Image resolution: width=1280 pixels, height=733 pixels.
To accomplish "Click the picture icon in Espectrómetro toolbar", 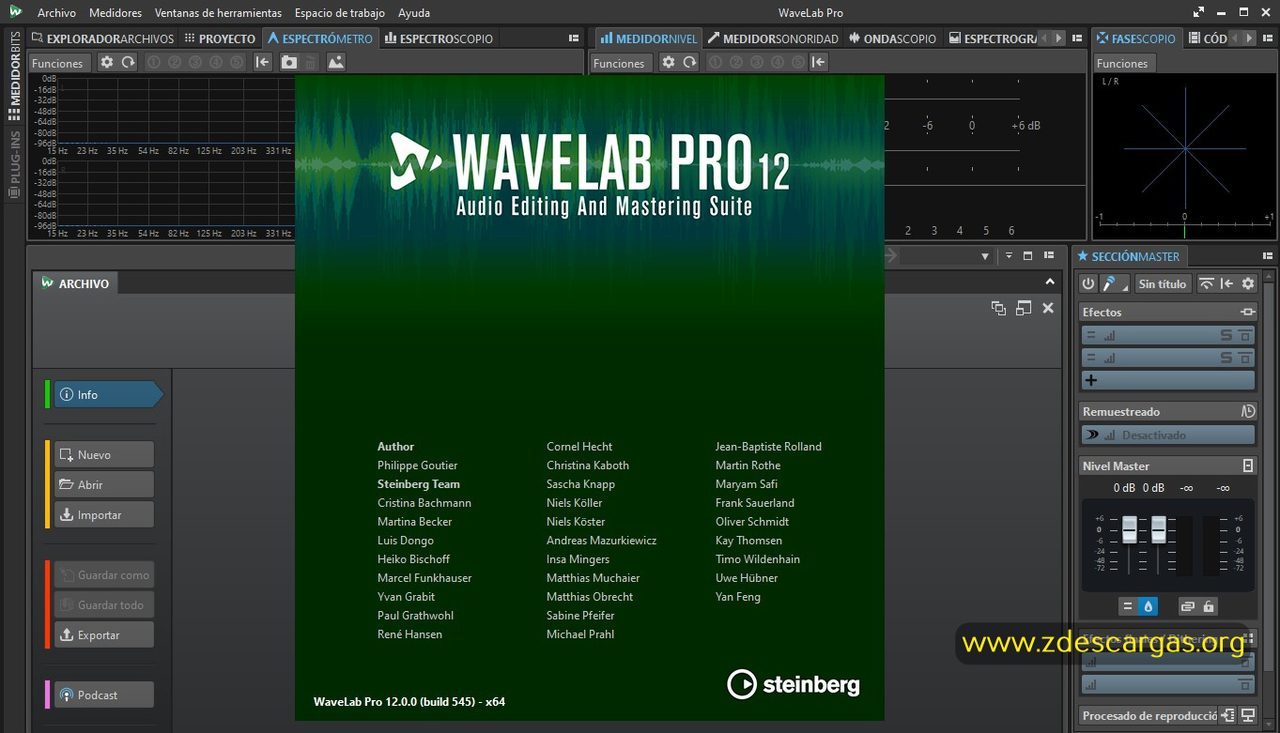I will [336, 62].
